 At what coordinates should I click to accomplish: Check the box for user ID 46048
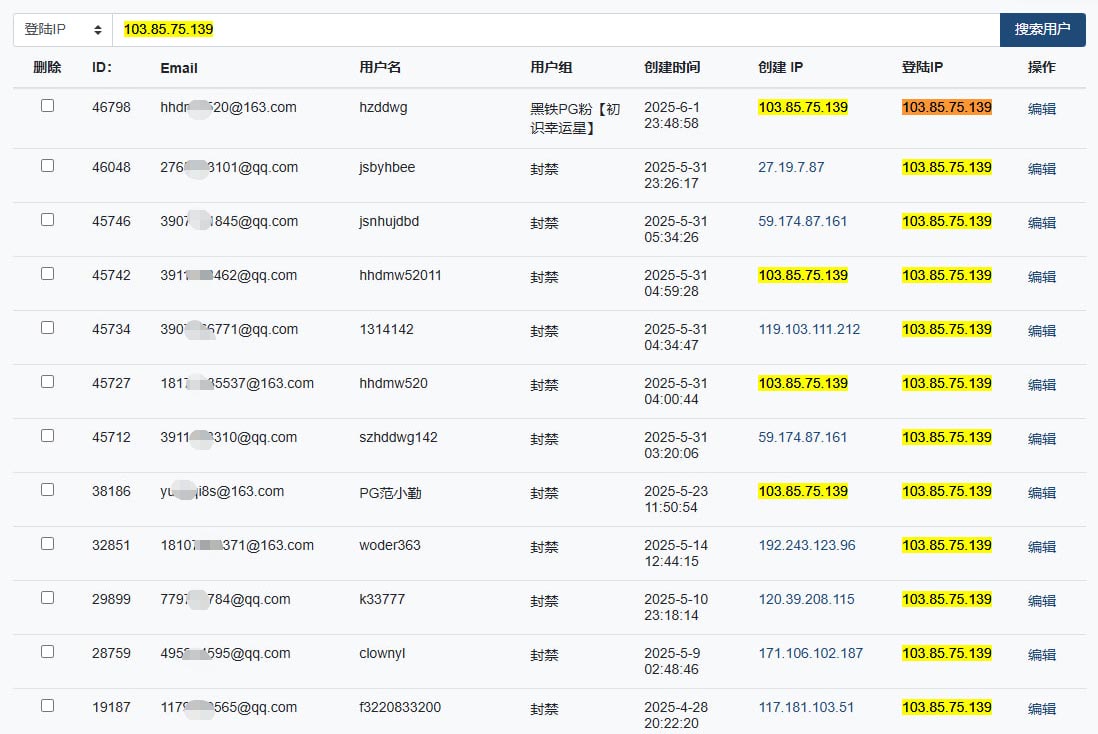(x=48, y=166)
